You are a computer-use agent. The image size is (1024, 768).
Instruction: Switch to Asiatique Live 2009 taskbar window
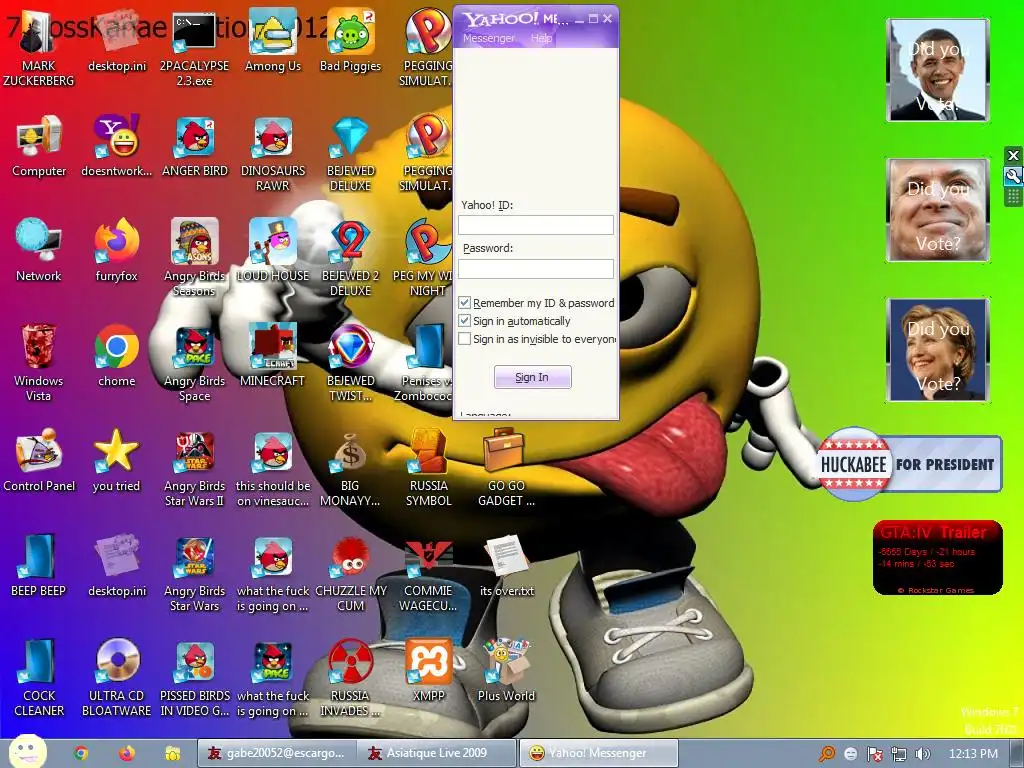437,753
